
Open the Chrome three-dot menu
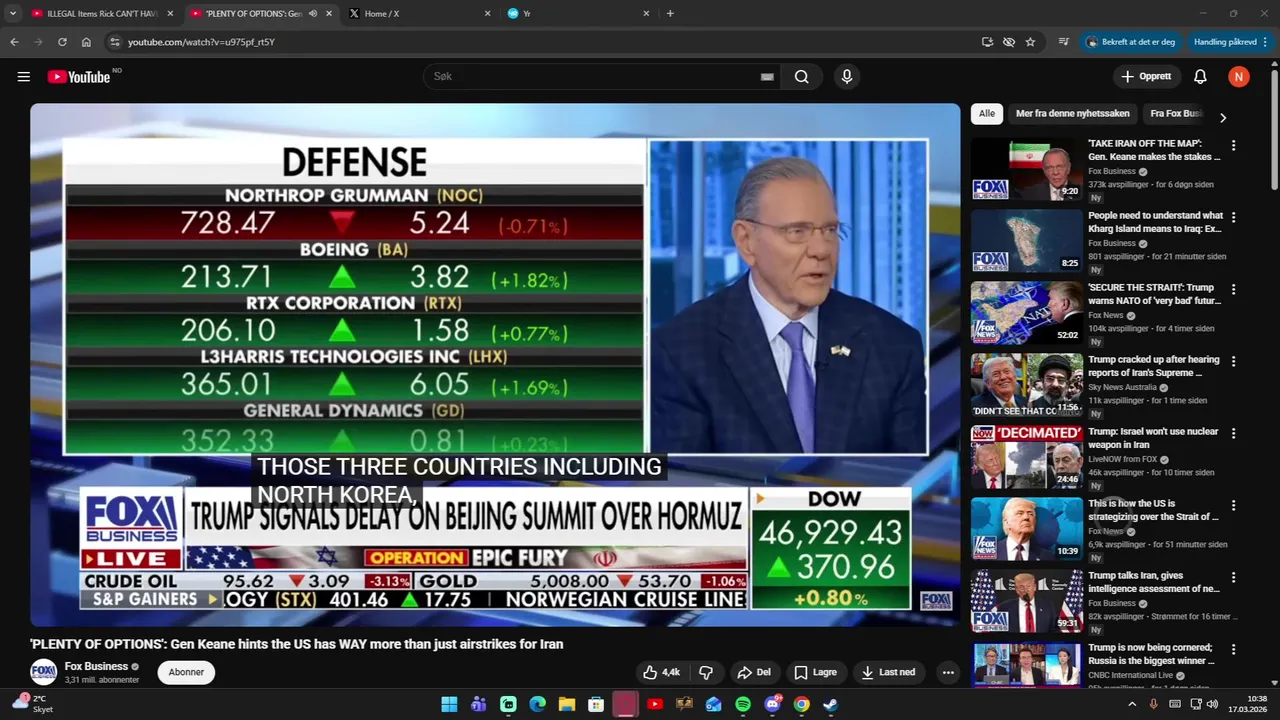1266,42
